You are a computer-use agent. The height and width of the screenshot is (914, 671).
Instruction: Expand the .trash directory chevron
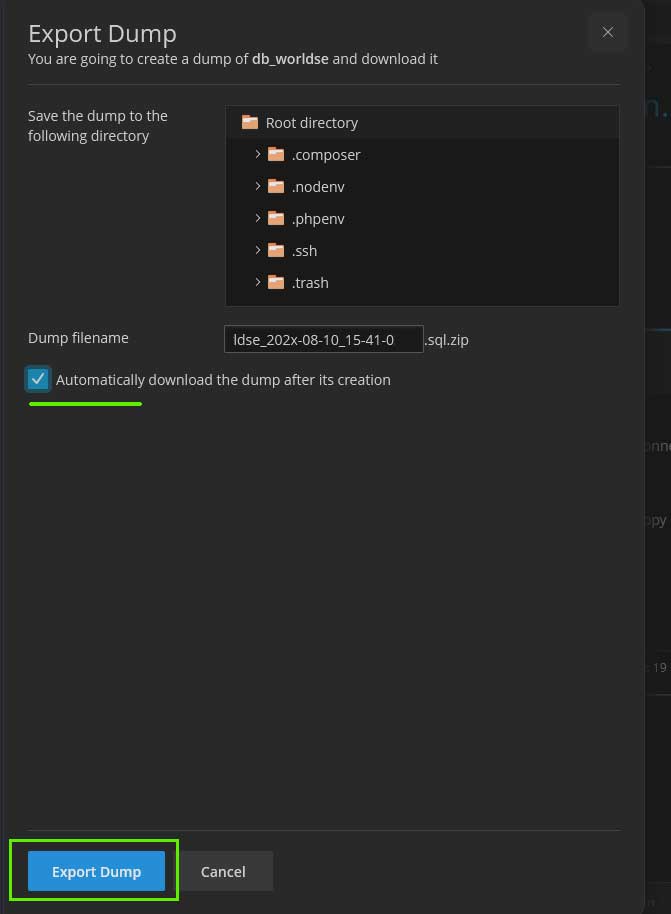click(258, 282)
